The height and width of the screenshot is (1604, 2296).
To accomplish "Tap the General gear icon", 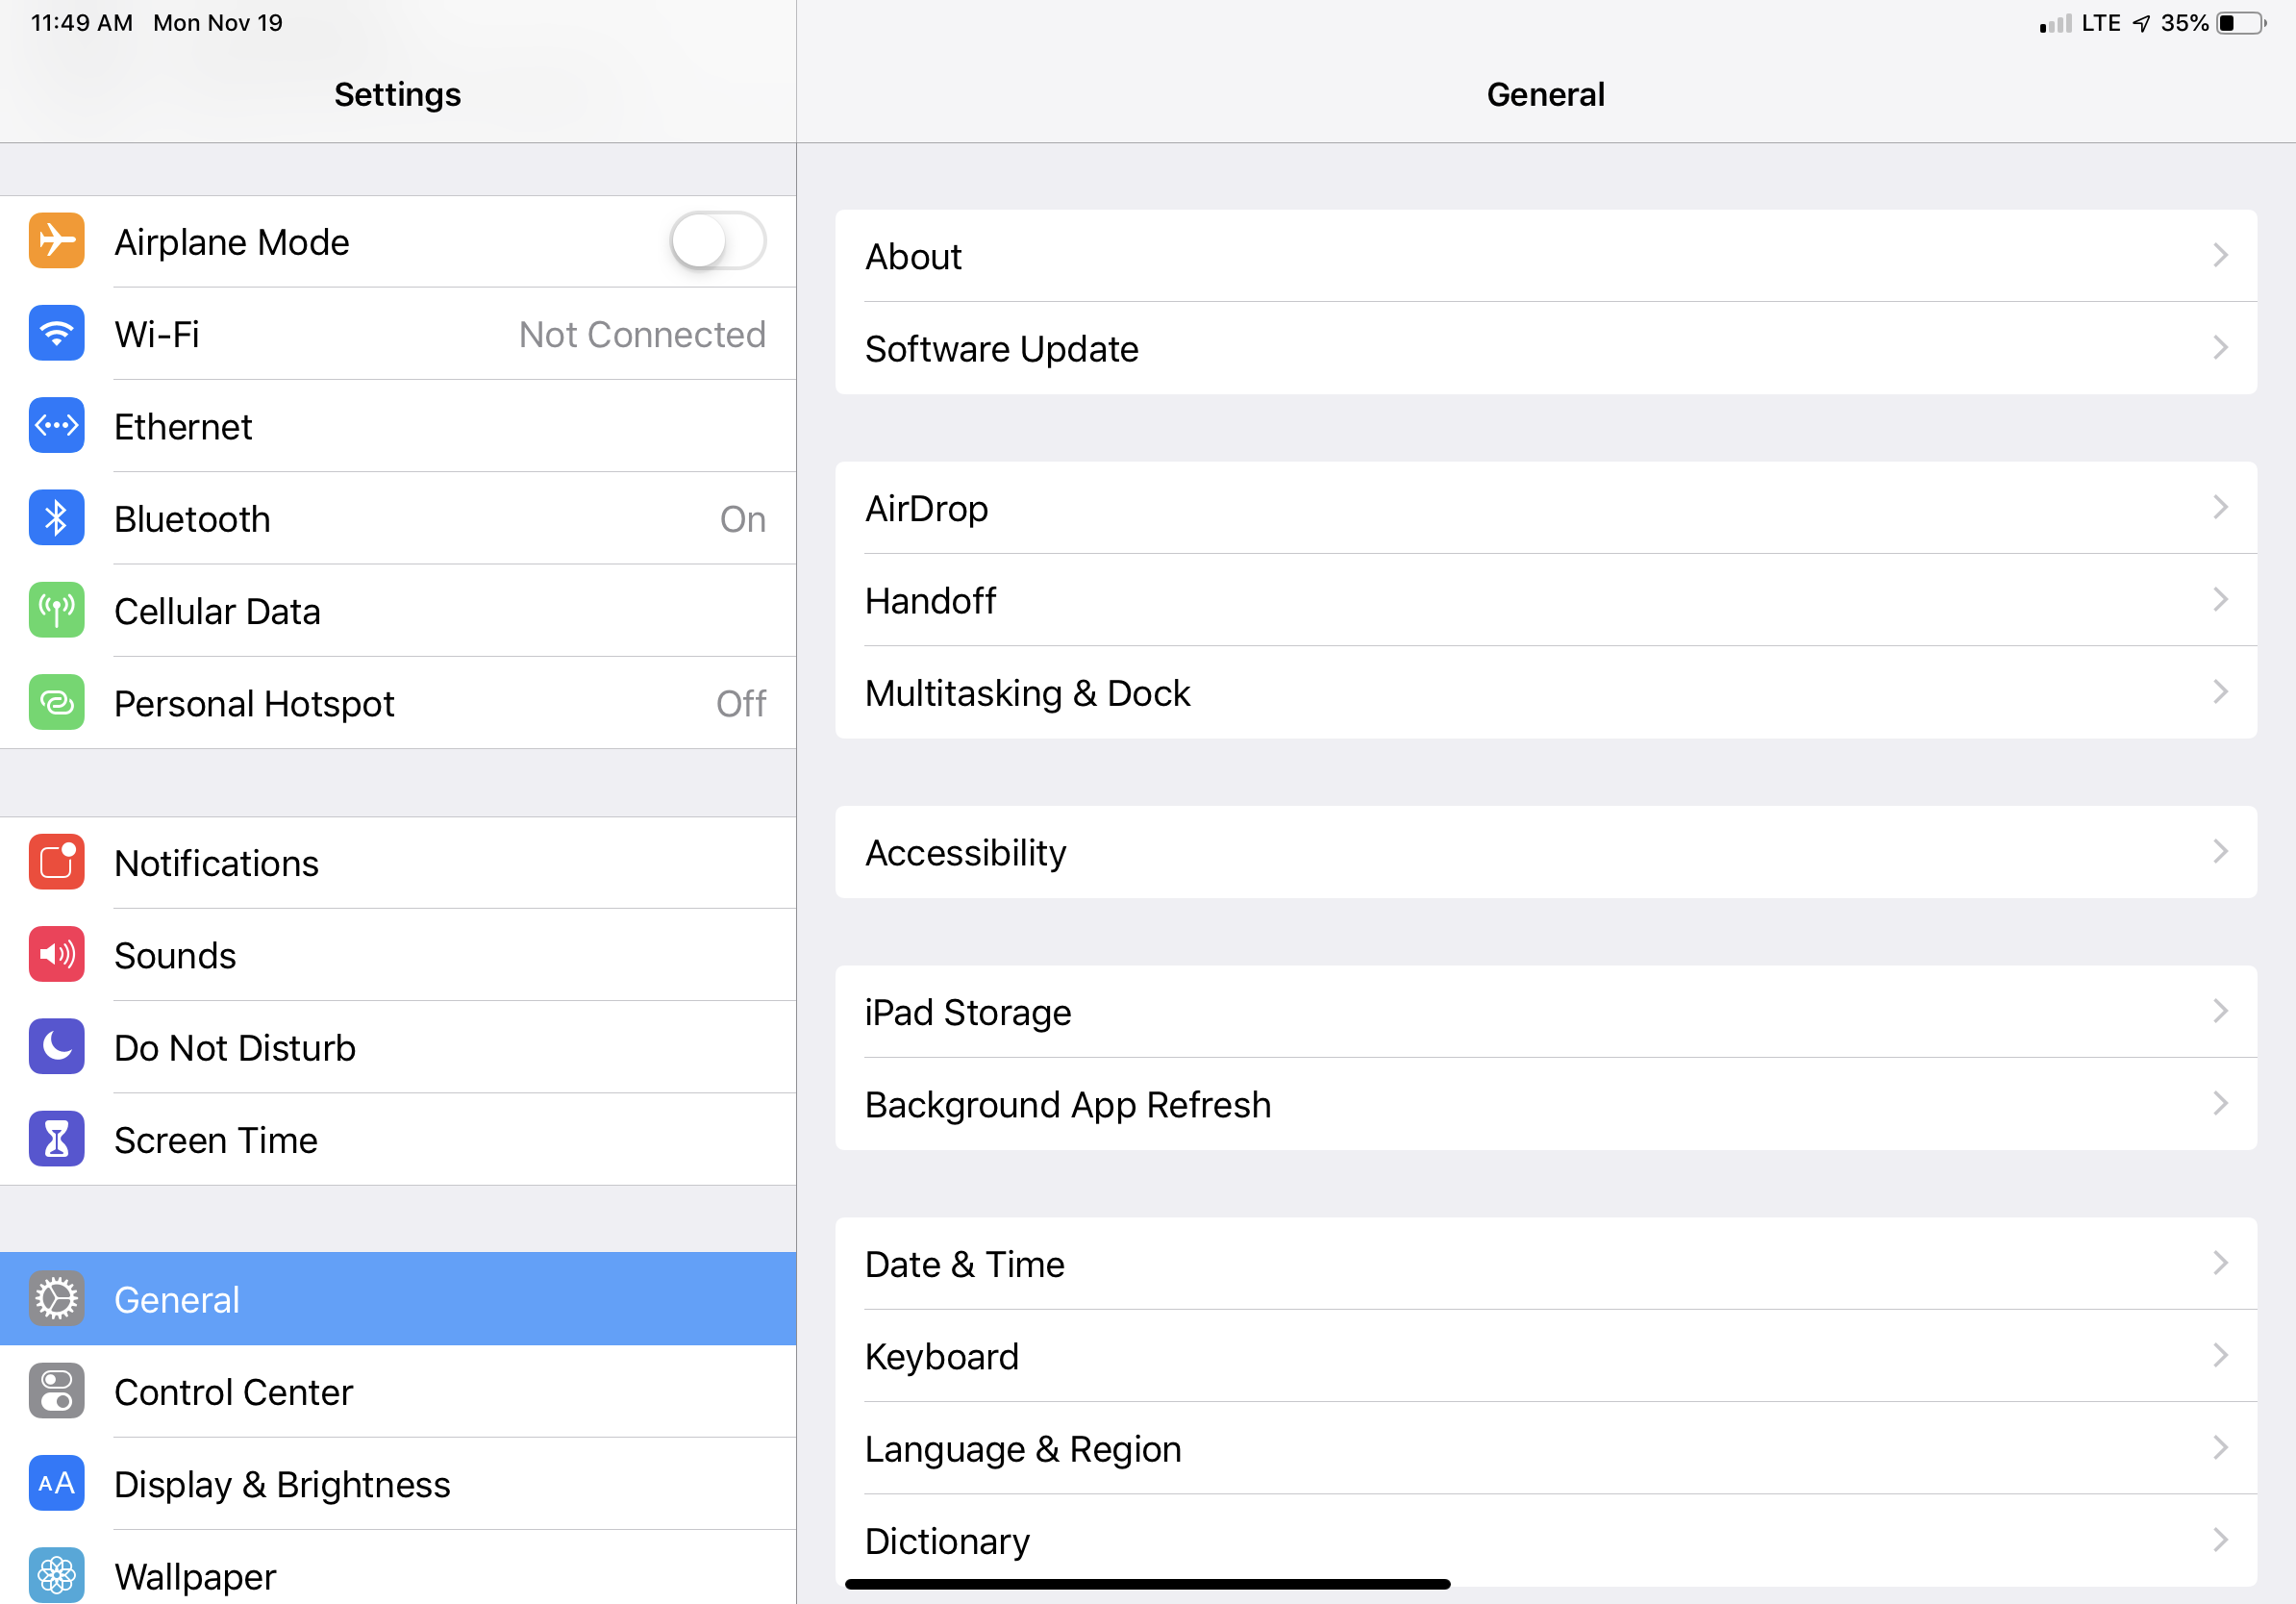I will (x=57, y=1299).
